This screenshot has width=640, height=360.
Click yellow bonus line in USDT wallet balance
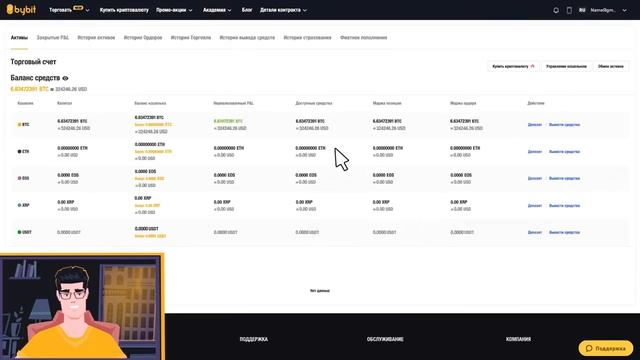150,236
